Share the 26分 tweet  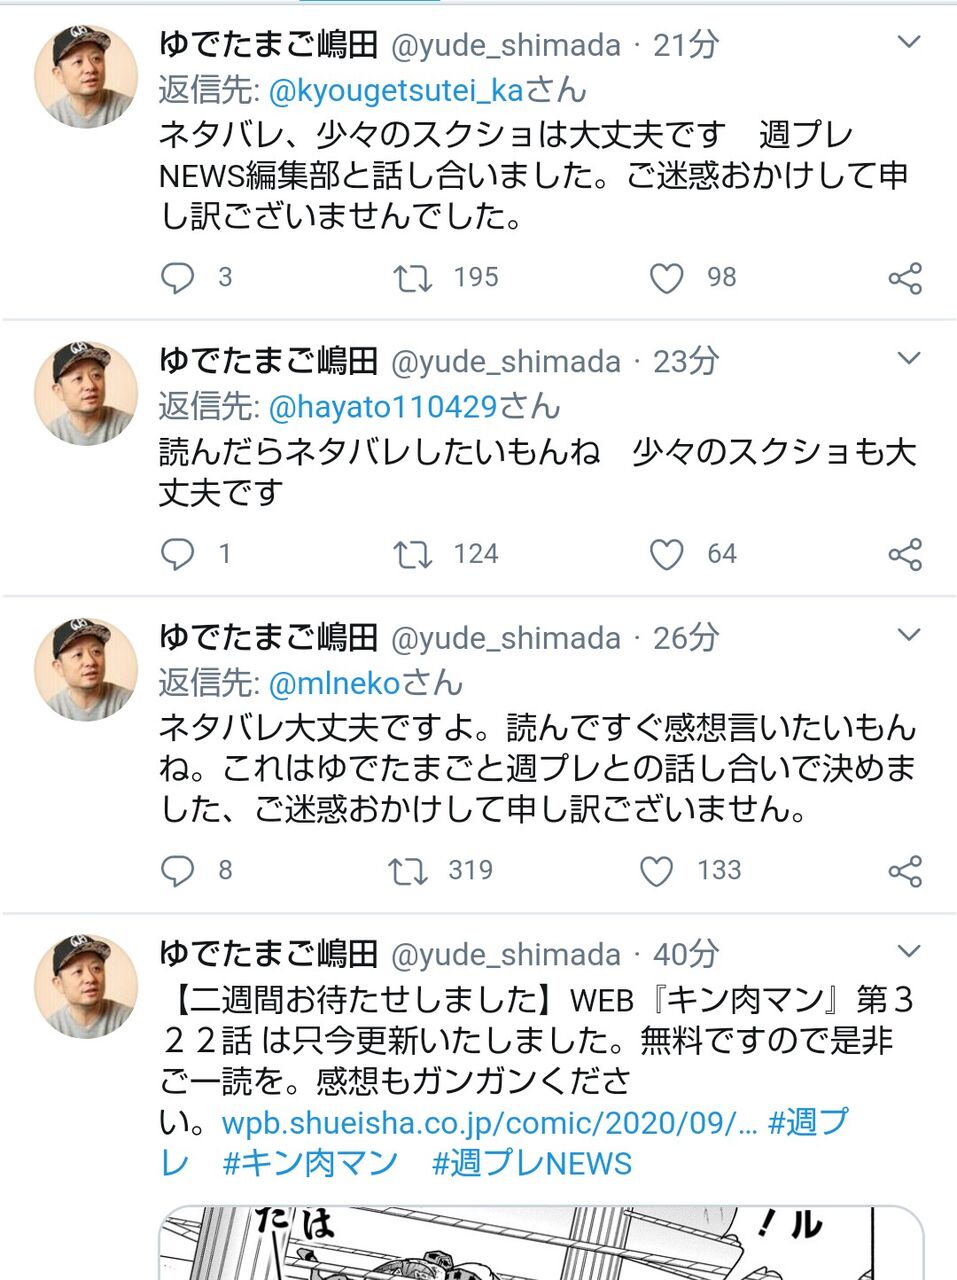point(905,871)
